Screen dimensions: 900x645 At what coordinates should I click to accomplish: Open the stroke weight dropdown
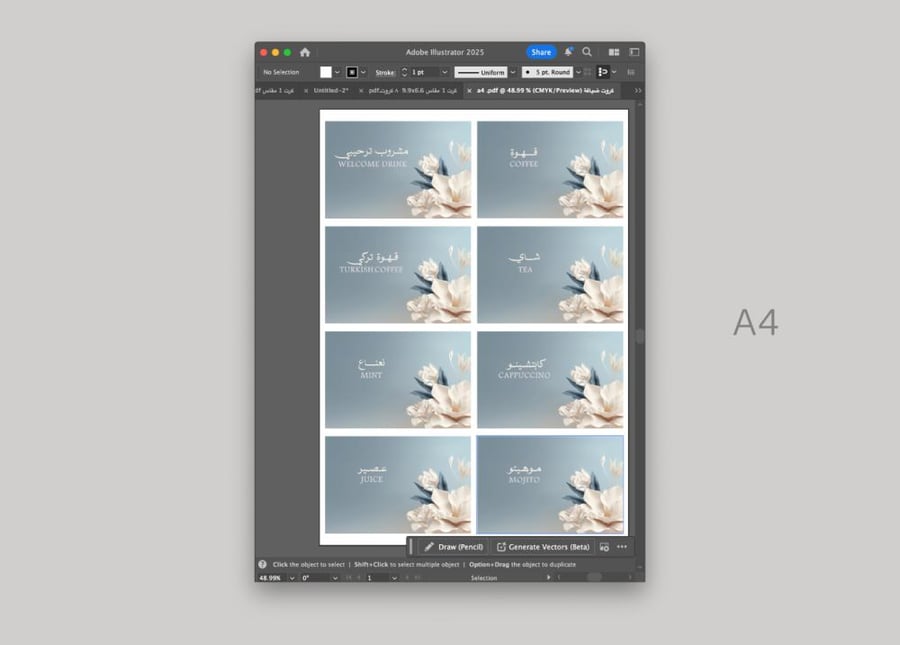(444, 72)
